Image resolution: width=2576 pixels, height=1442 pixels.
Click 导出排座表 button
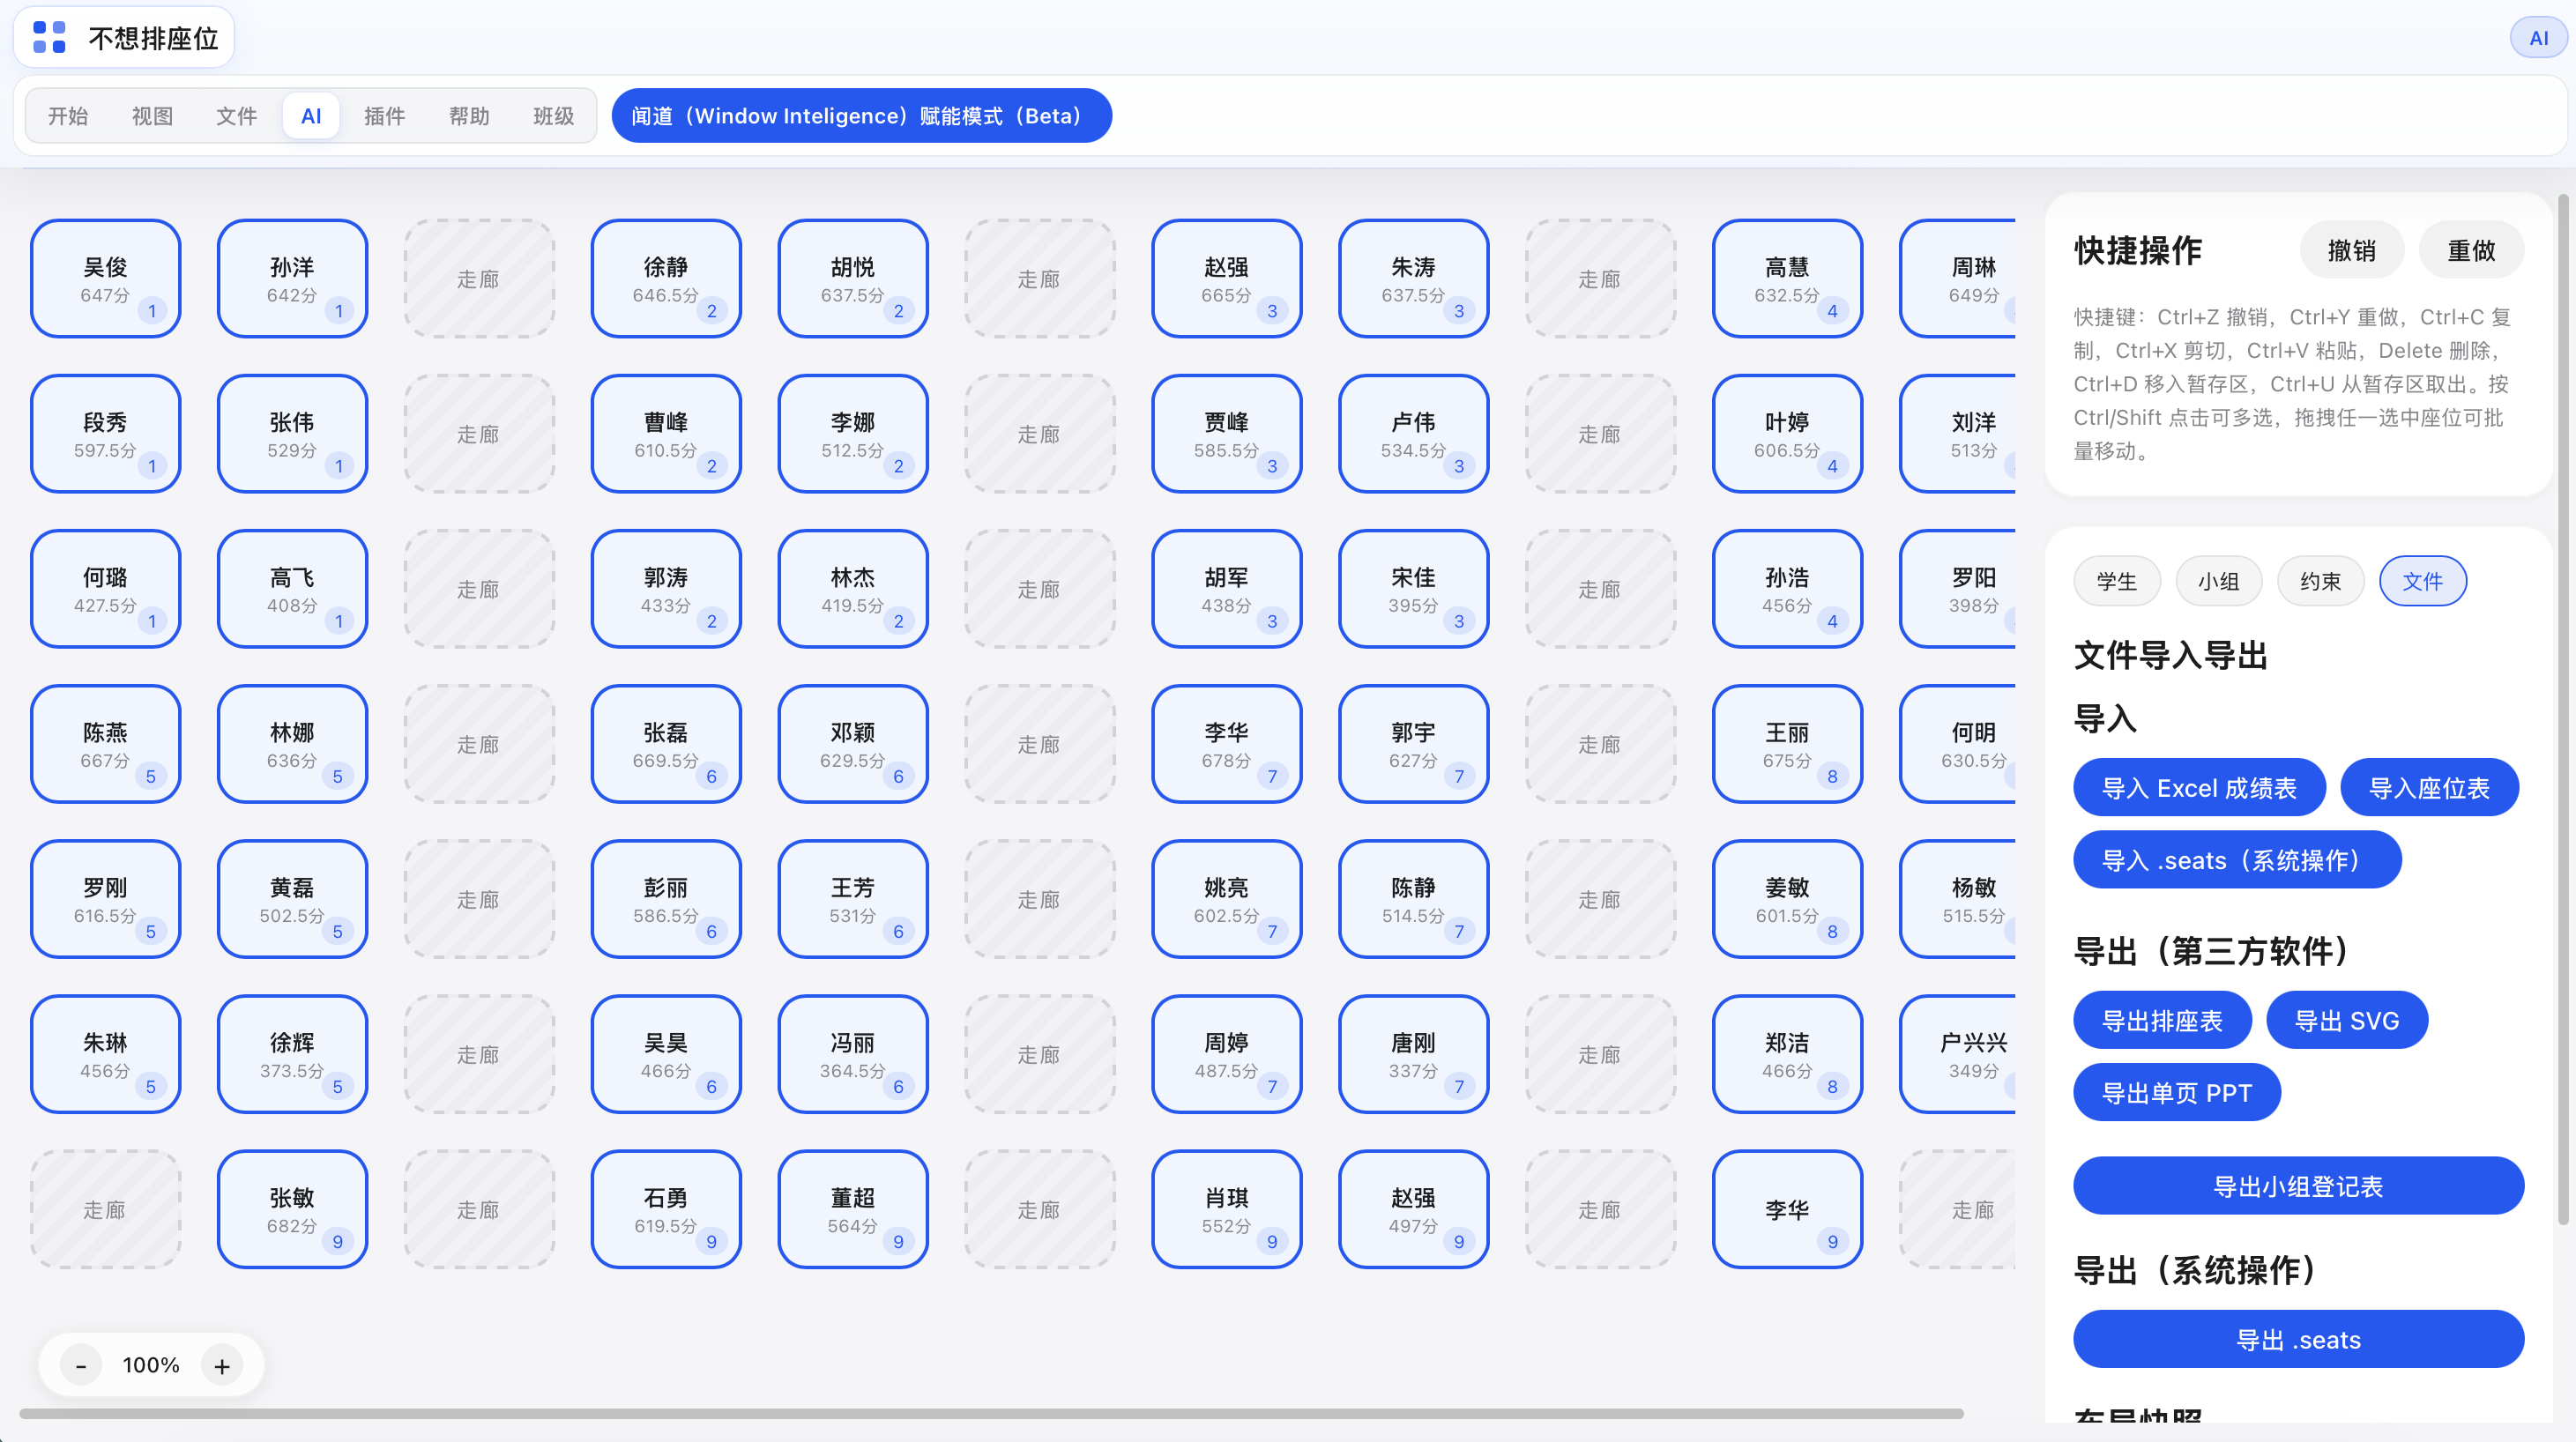pyautogui.click(x=2162, y=1021)
